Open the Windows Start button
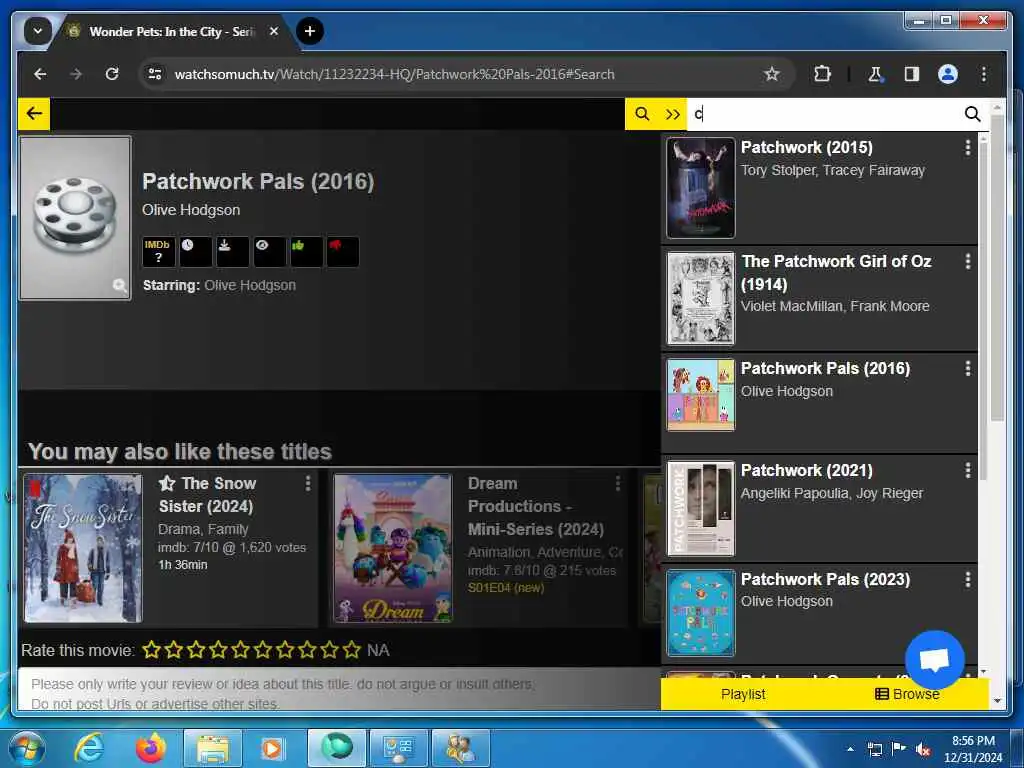Image resolution: width=1024 pixels, height=768 pixels. click(x=27, y=748)
